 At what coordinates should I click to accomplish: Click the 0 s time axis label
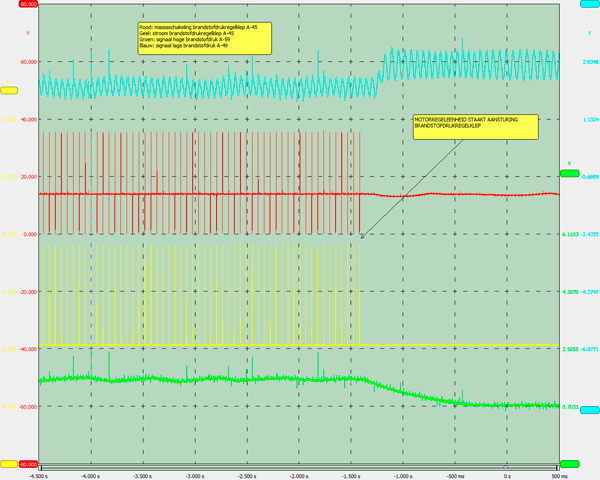tap(507, 476)
